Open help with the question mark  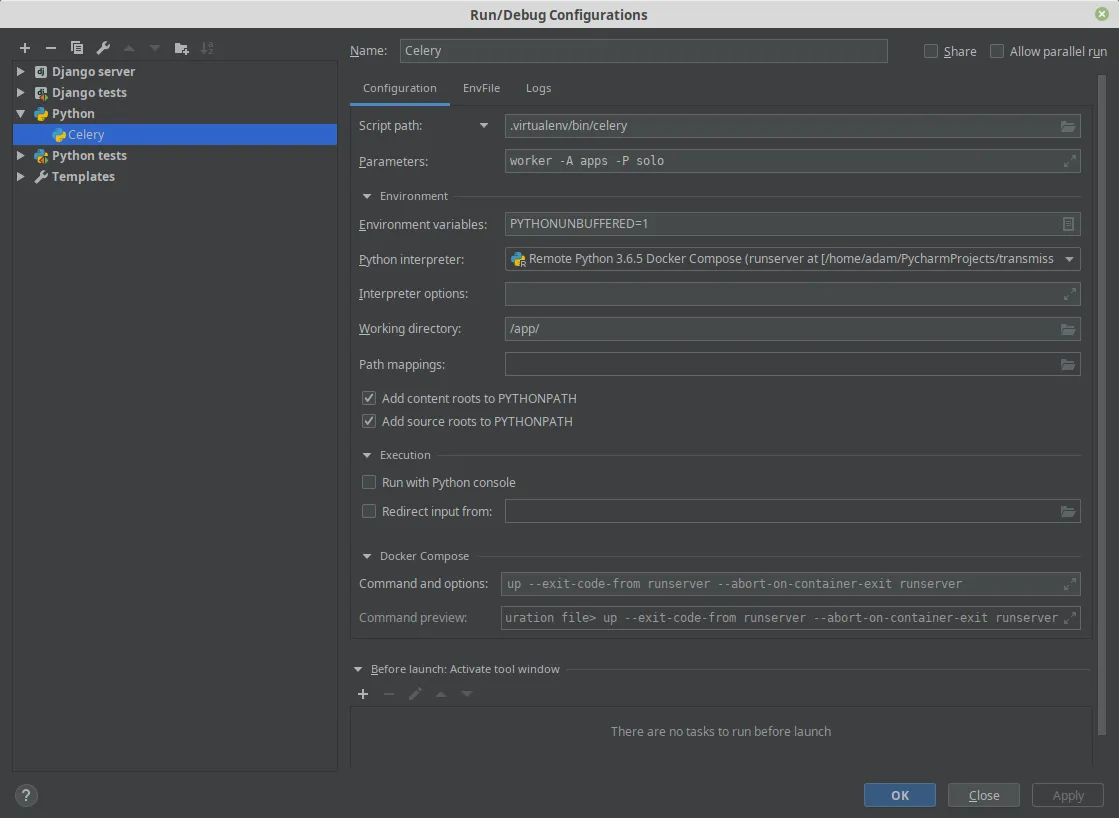pyautogui.click(x=26, y=795)
